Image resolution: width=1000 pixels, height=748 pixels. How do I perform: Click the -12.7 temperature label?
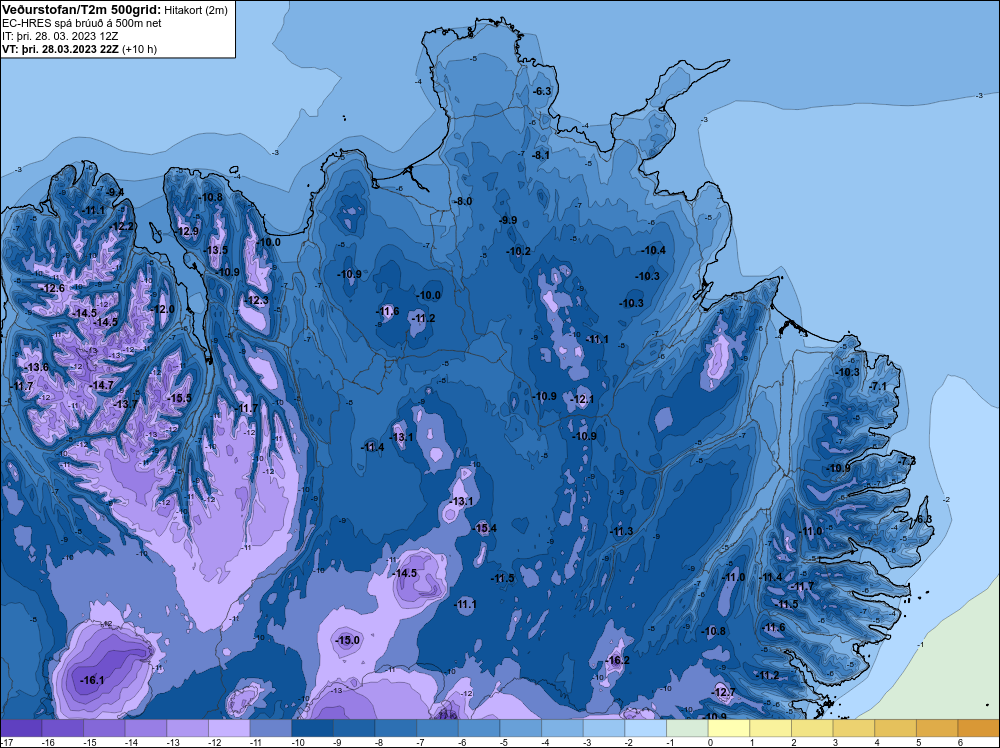[x=723, y=692]
